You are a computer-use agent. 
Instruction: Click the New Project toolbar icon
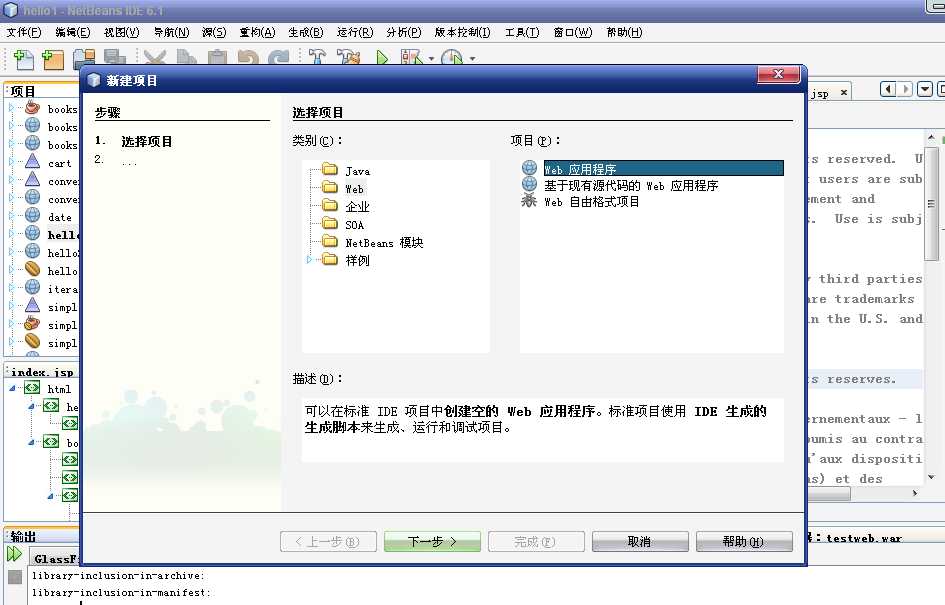[x=53, y=58]
